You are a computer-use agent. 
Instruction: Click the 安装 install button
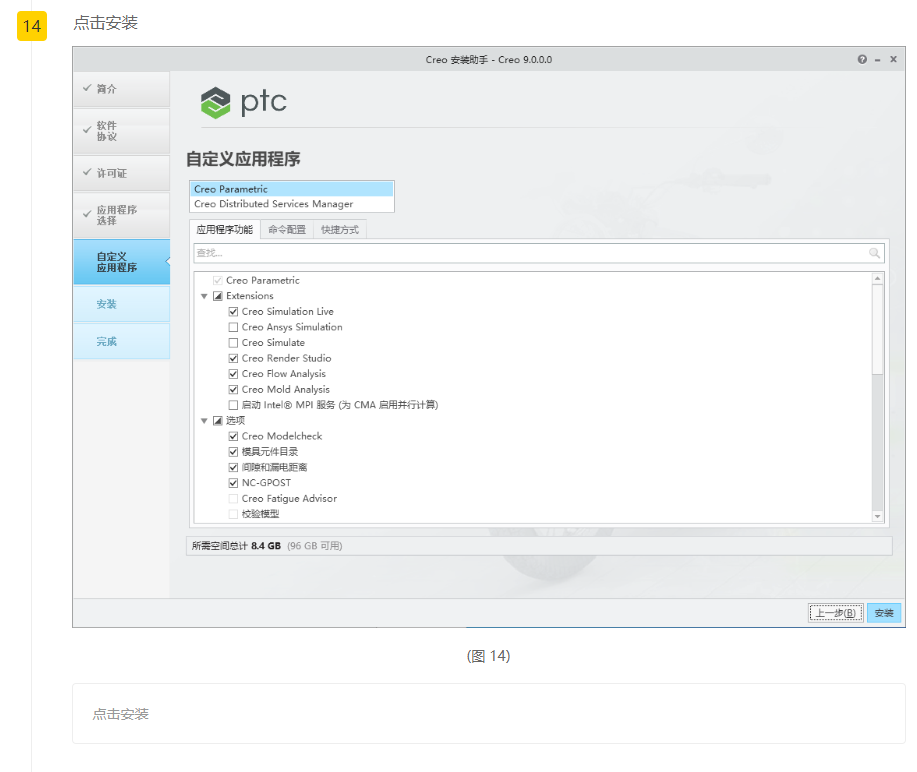click(x=884, y=613)
